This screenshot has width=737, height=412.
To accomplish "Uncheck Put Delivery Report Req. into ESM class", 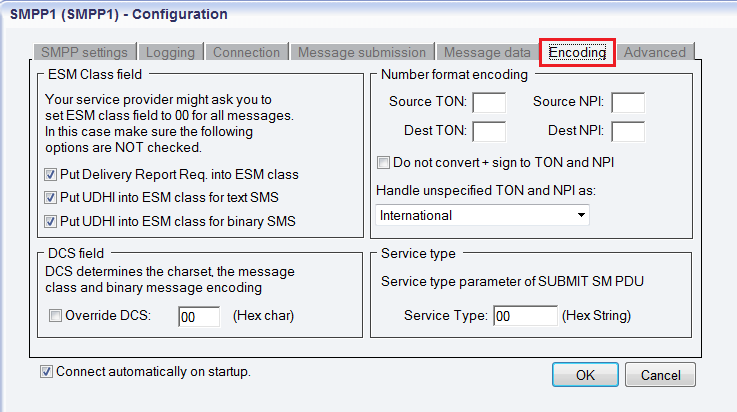I will [50, 175].
